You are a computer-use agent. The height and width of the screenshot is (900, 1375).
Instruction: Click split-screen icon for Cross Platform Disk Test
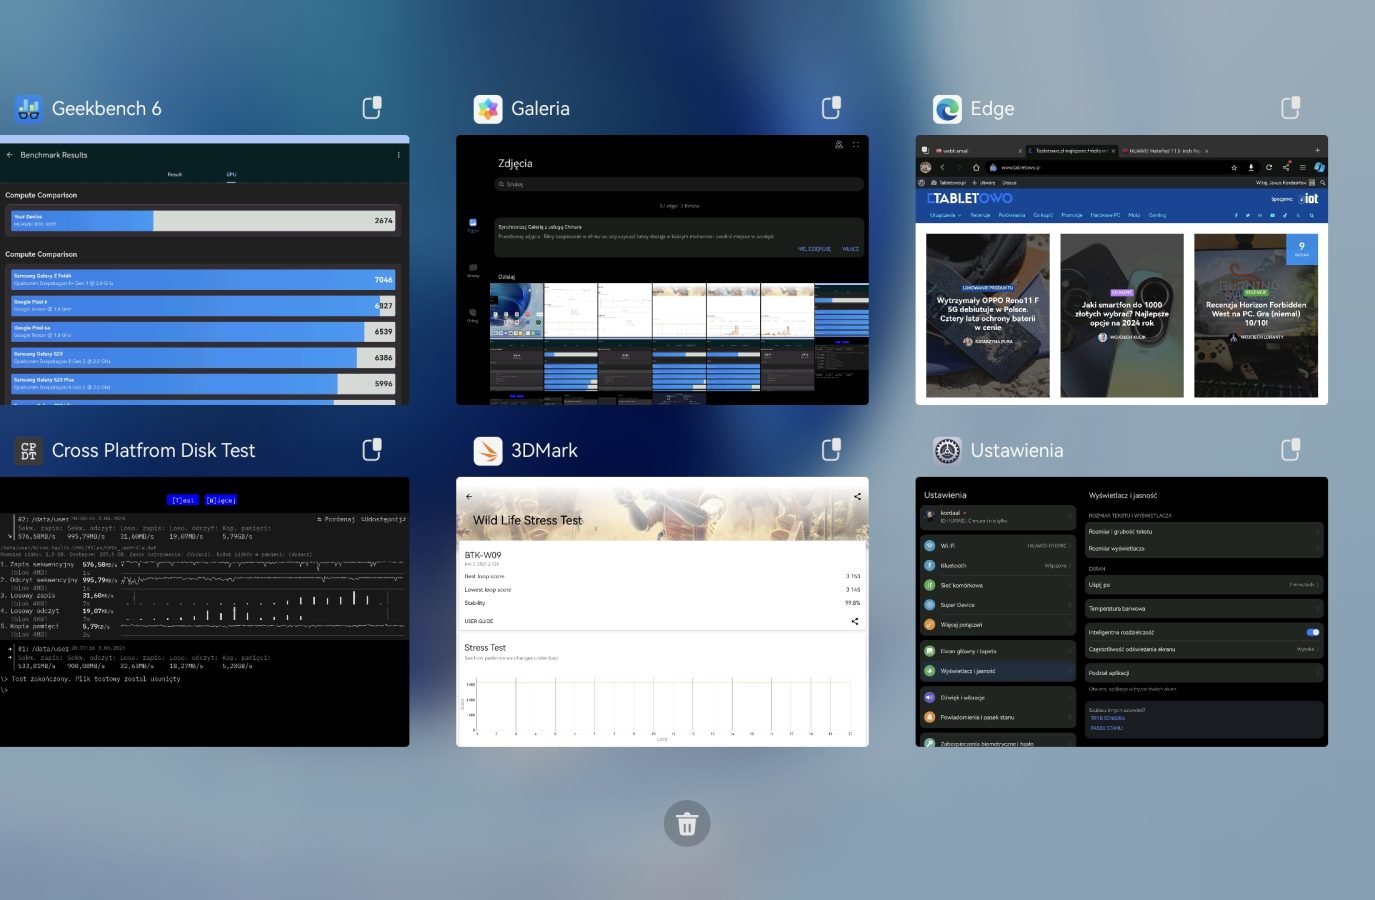click(x=372, y=450)
